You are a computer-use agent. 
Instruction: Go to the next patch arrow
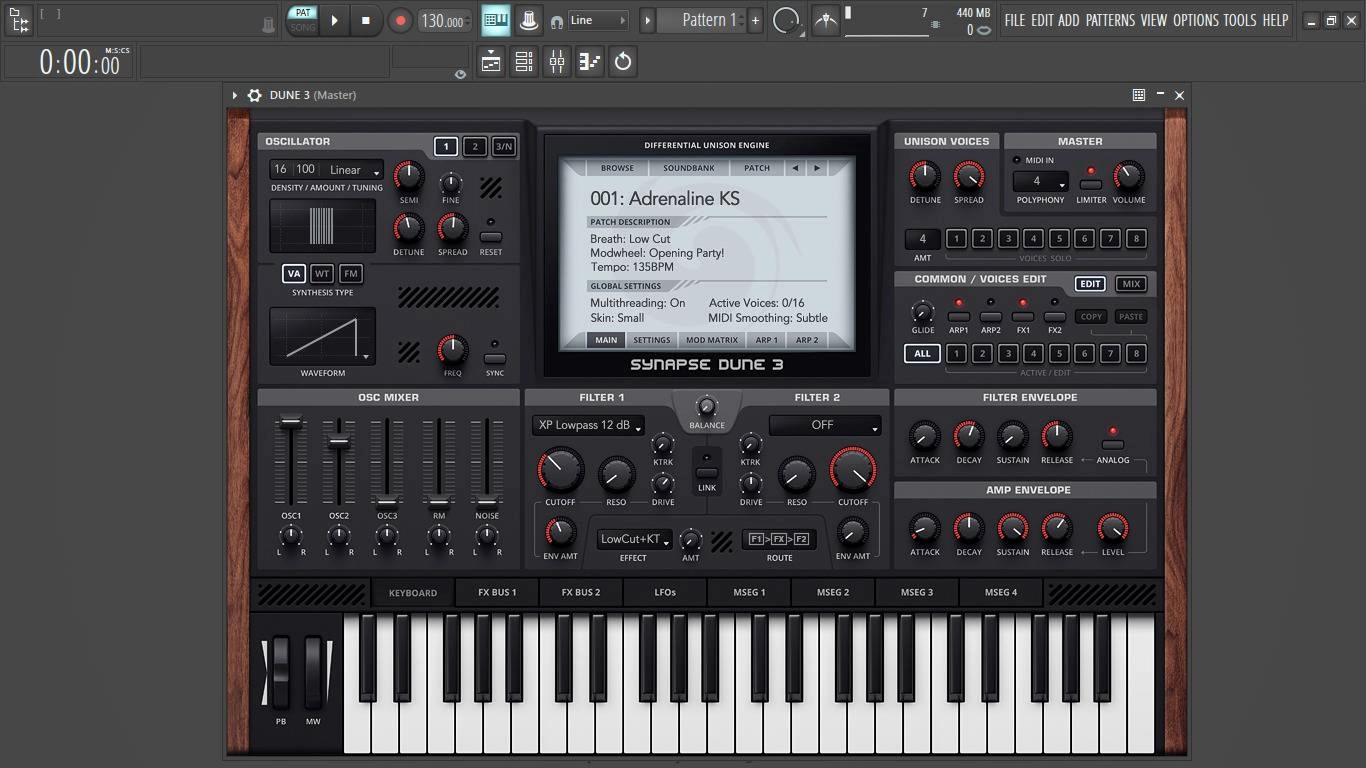point(816,168)
